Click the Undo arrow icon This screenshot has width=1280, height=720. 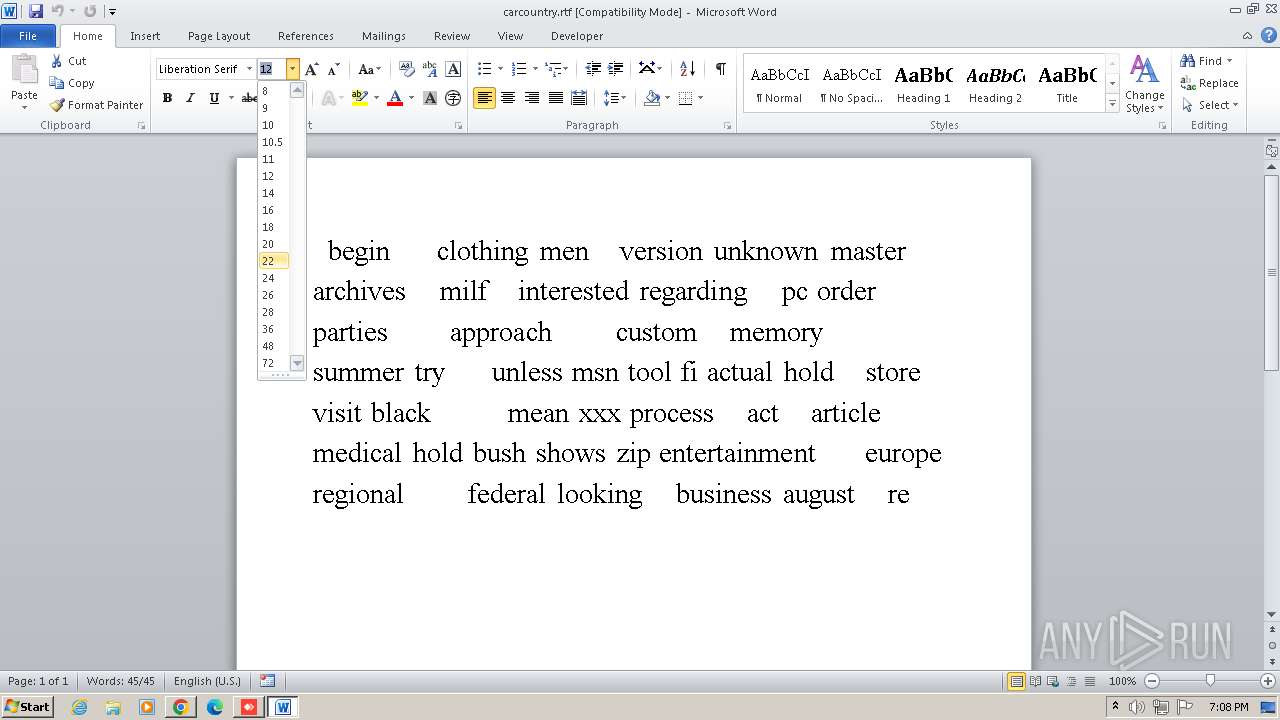(57, 11)
